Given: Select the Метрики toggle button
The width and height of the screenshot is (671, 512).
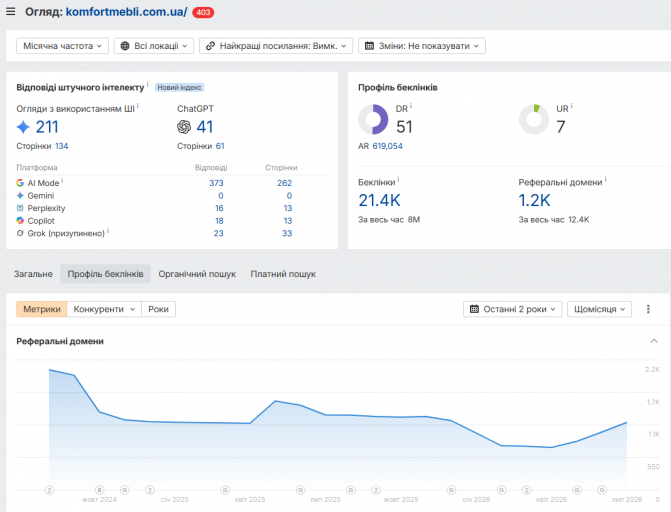Looking at the screenshot, I should 42,309.
